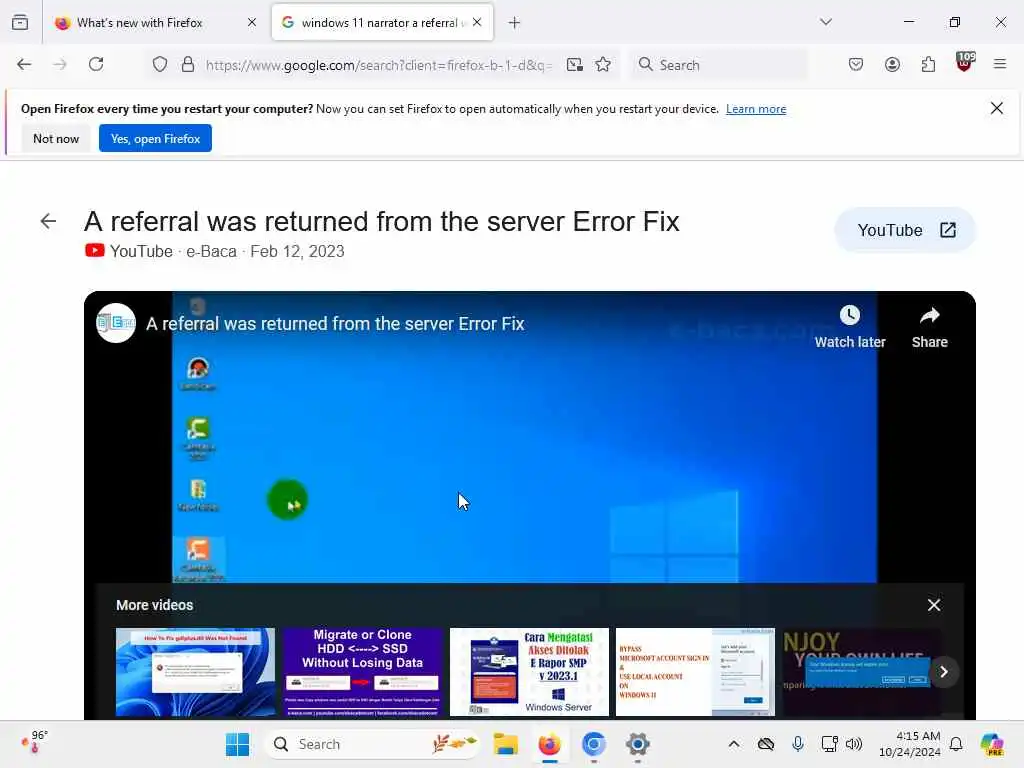The height and width of the screenshot is (768, 1024).
Task: Open Windows Start menu
Action: [x=238, y=744]
